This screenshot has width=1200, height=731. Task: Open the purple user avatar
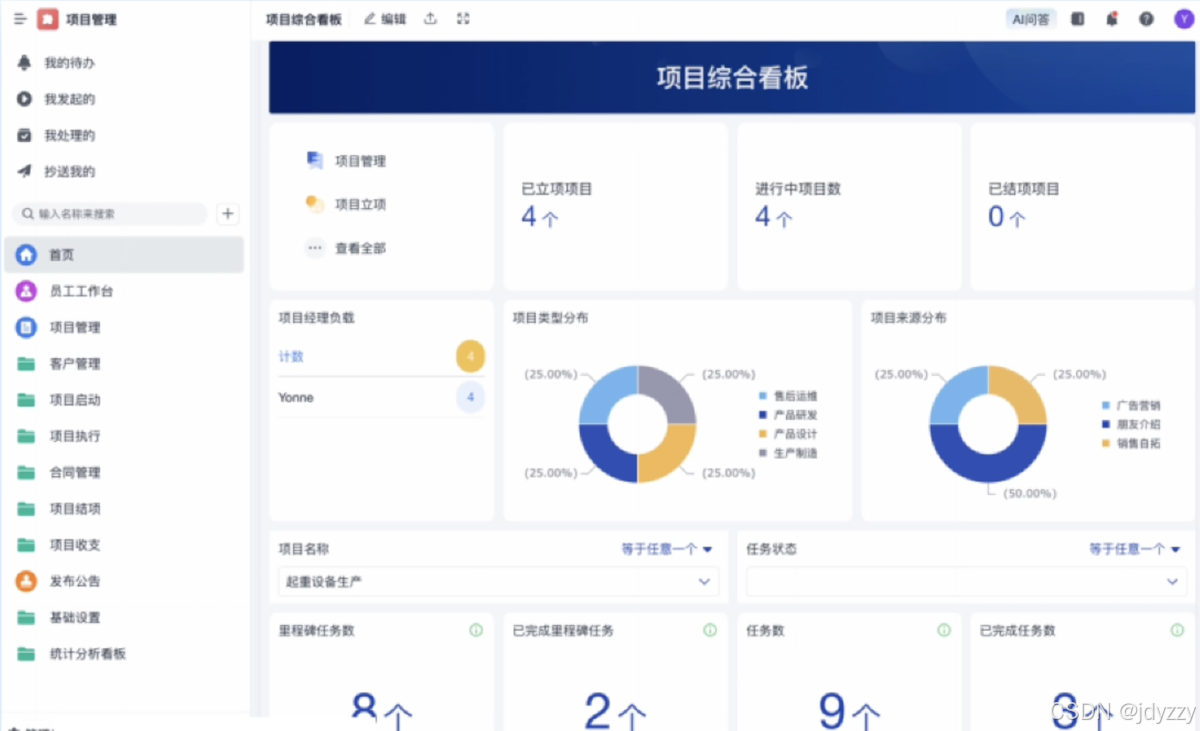(x=1182, y=19)
